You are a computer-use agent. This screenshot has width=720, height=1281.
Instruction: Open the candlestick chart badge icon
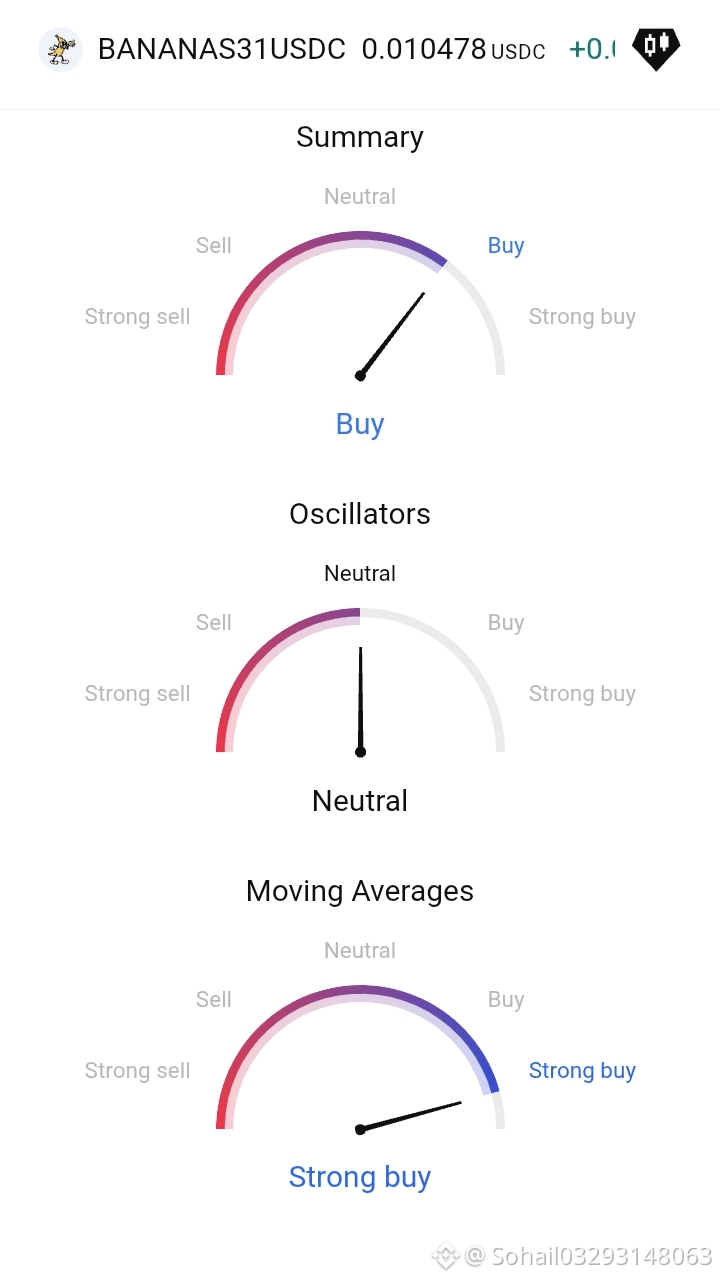coord(656,49)
